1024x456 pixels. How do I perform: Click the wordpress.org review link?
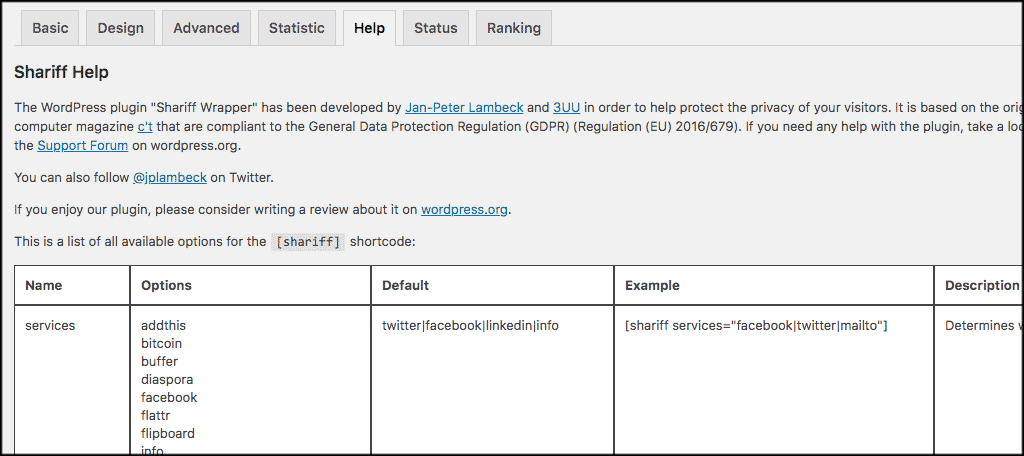tap(464, 210)
